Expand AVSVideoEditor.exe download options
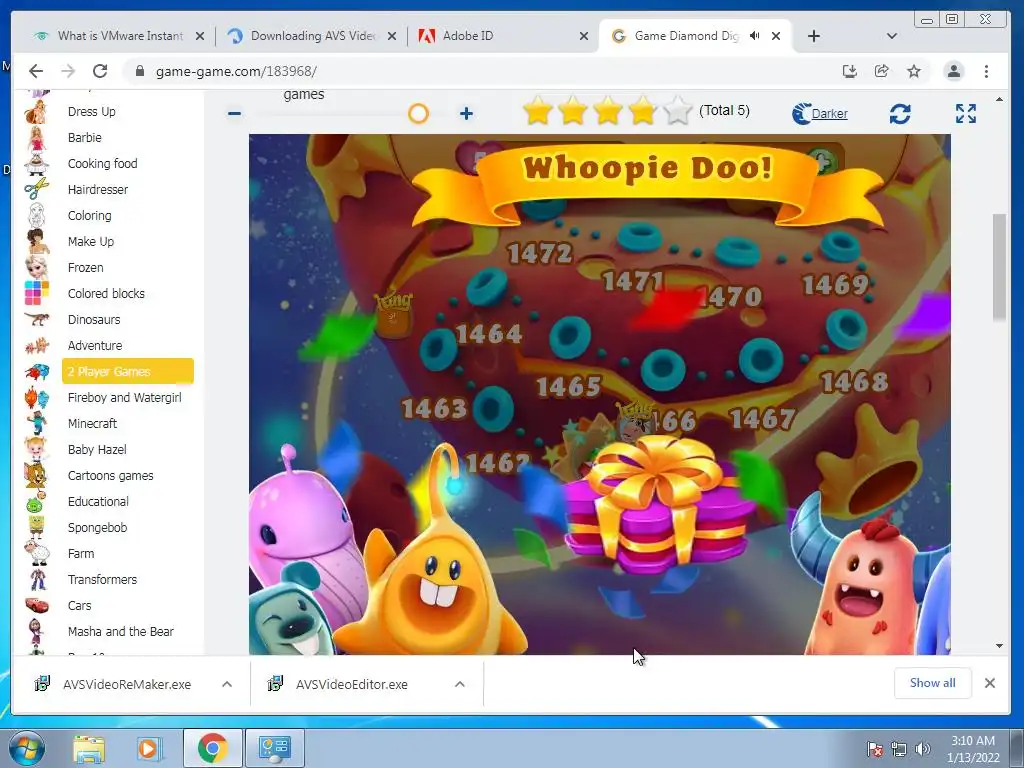1024x768 pixels. coord(460,684)
